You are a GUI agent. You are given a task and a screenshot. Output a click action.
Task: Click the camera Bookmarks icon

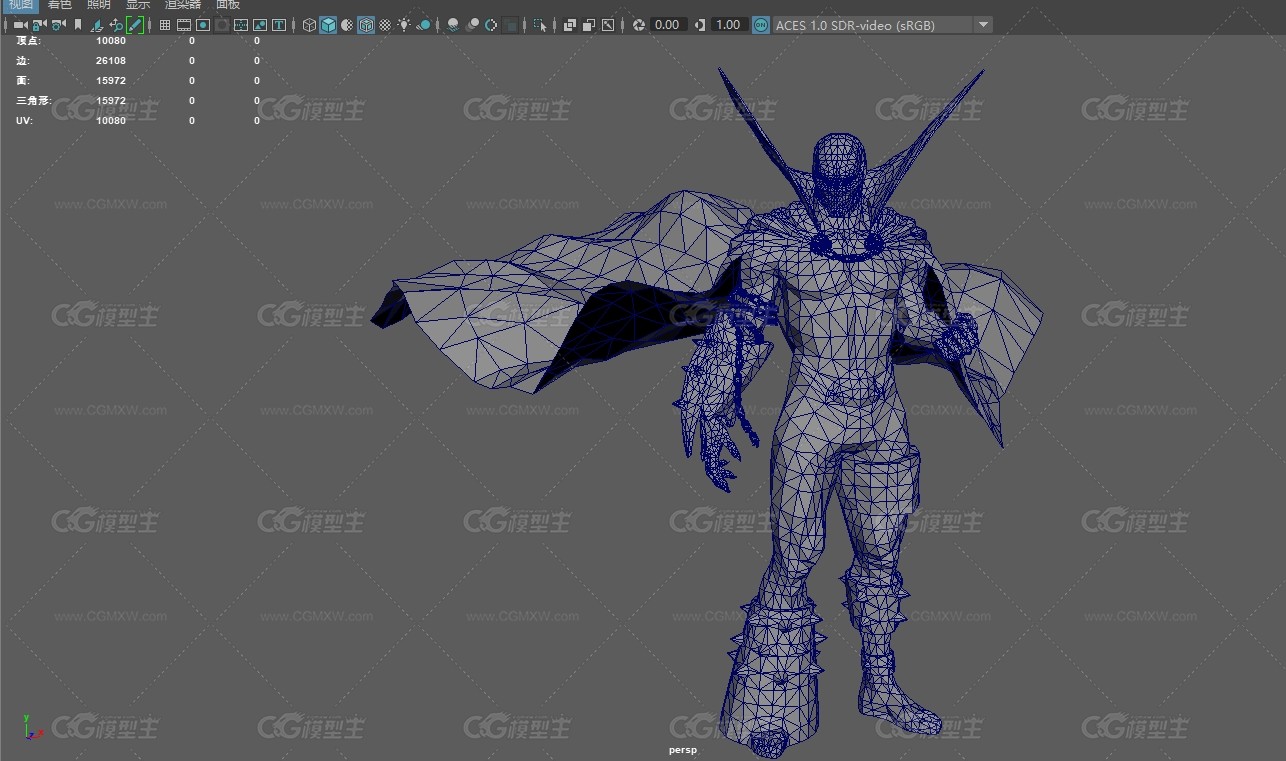[x=78, y=25]
